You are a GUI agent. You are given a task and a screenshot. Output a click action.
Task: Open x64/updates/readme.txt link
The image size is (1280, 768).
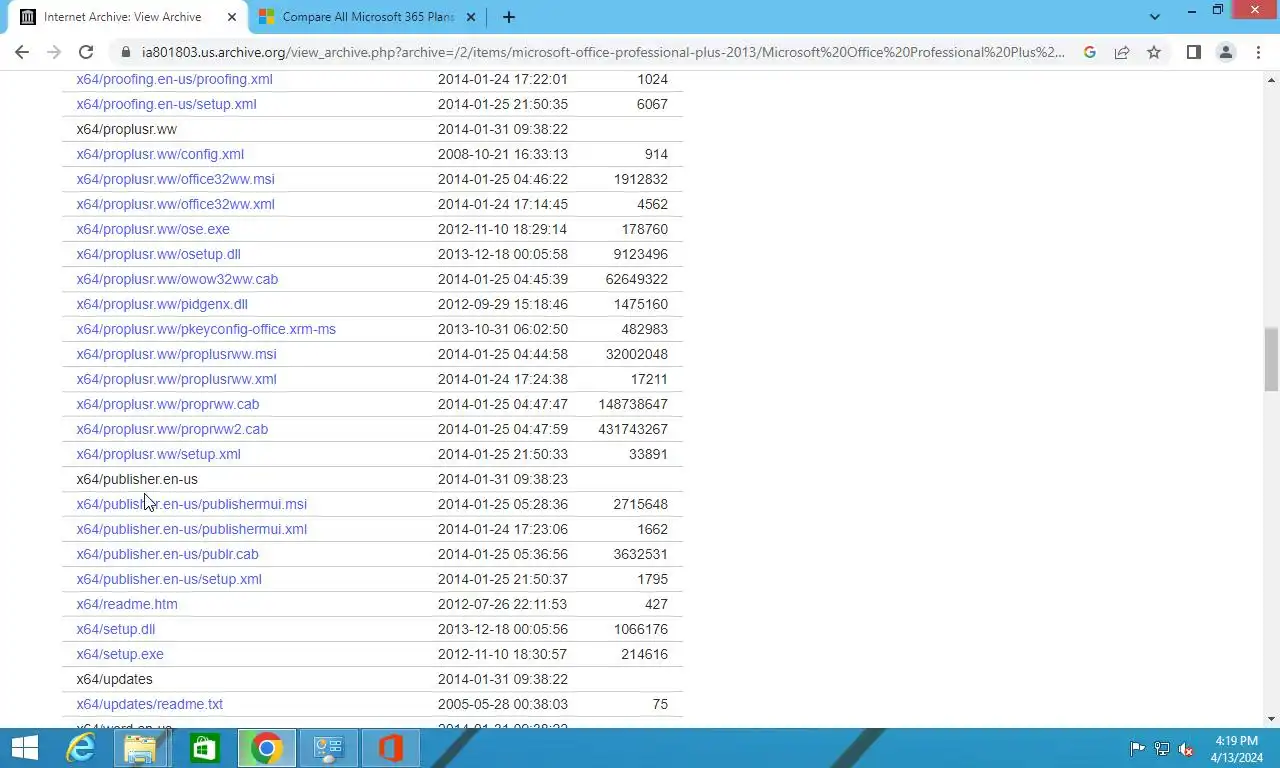tap(150, 704)
